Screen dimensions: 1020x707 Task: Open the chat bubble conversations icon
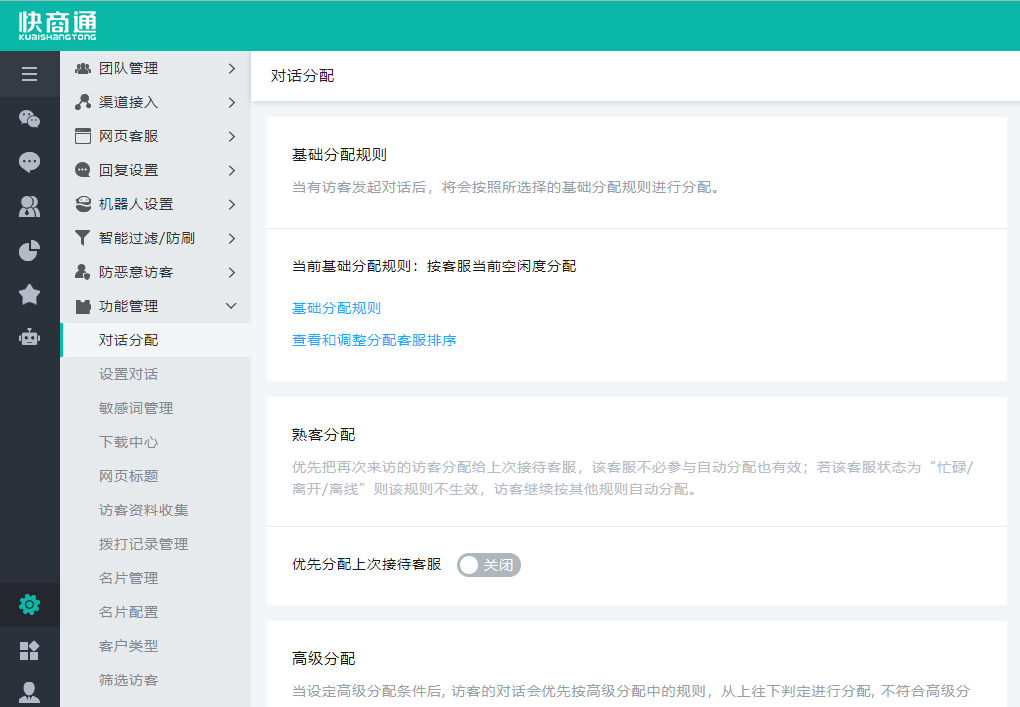pyautogui.click(x=29, y=162)
